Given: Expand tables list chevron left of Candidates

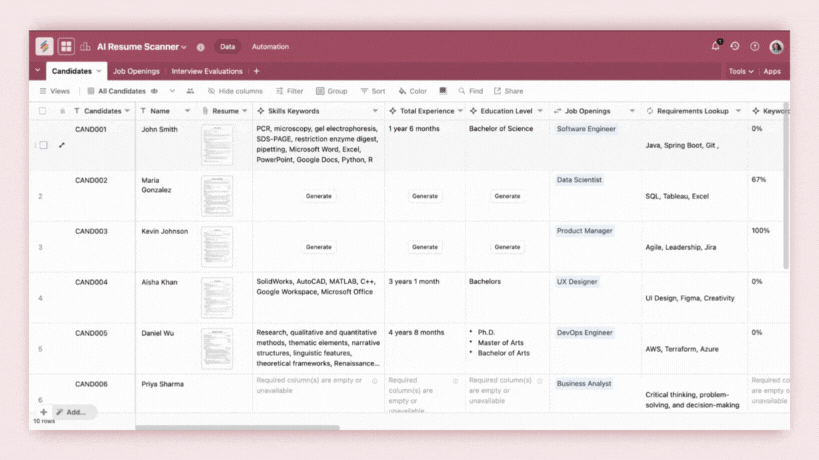Looking at the screenshot, I should [x=38, y=70].
